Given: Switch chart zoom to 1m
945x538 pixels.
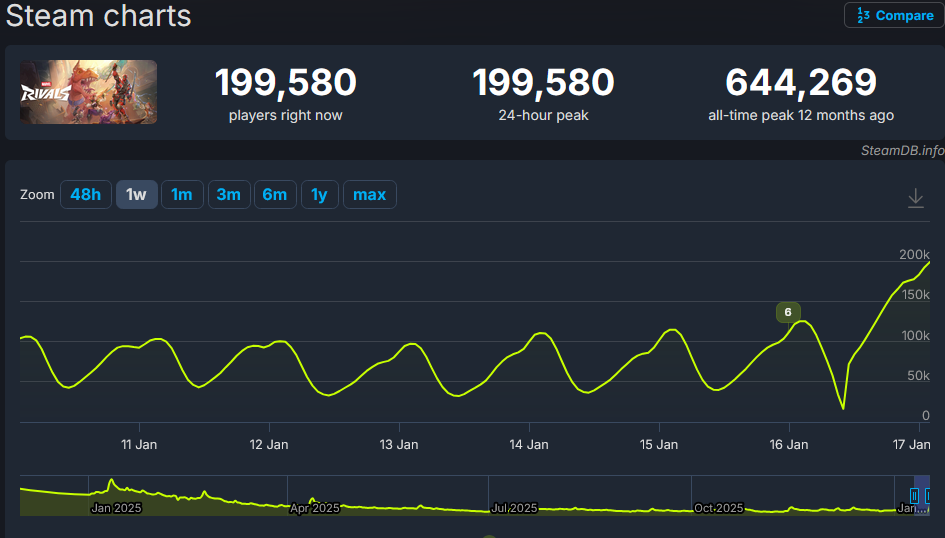Looking at the screenshot, I should click(x=182, y=195).
